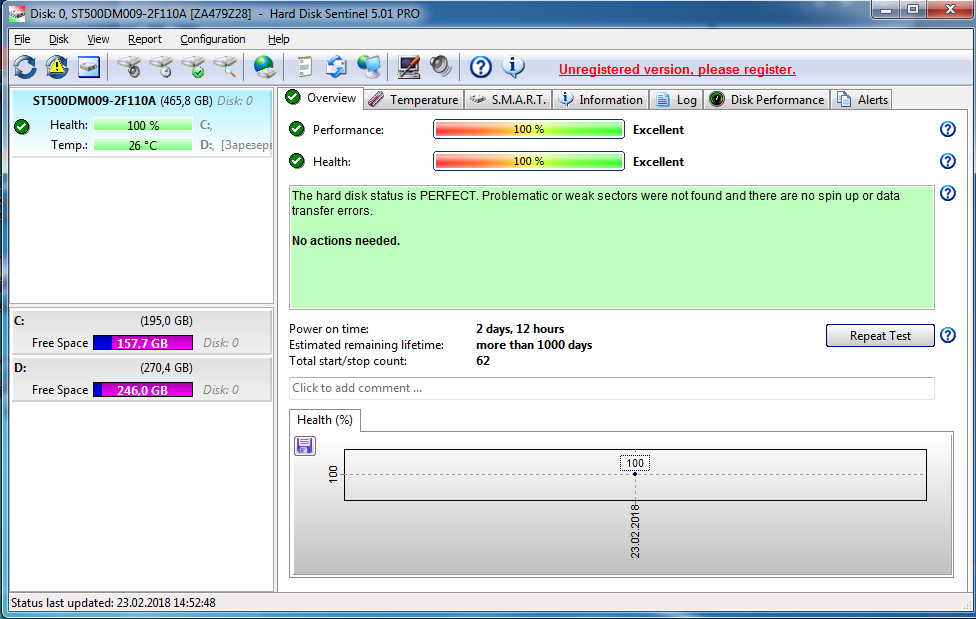
Task: Click the Performance 100 % gradient bar
Action: coord(528,130)
